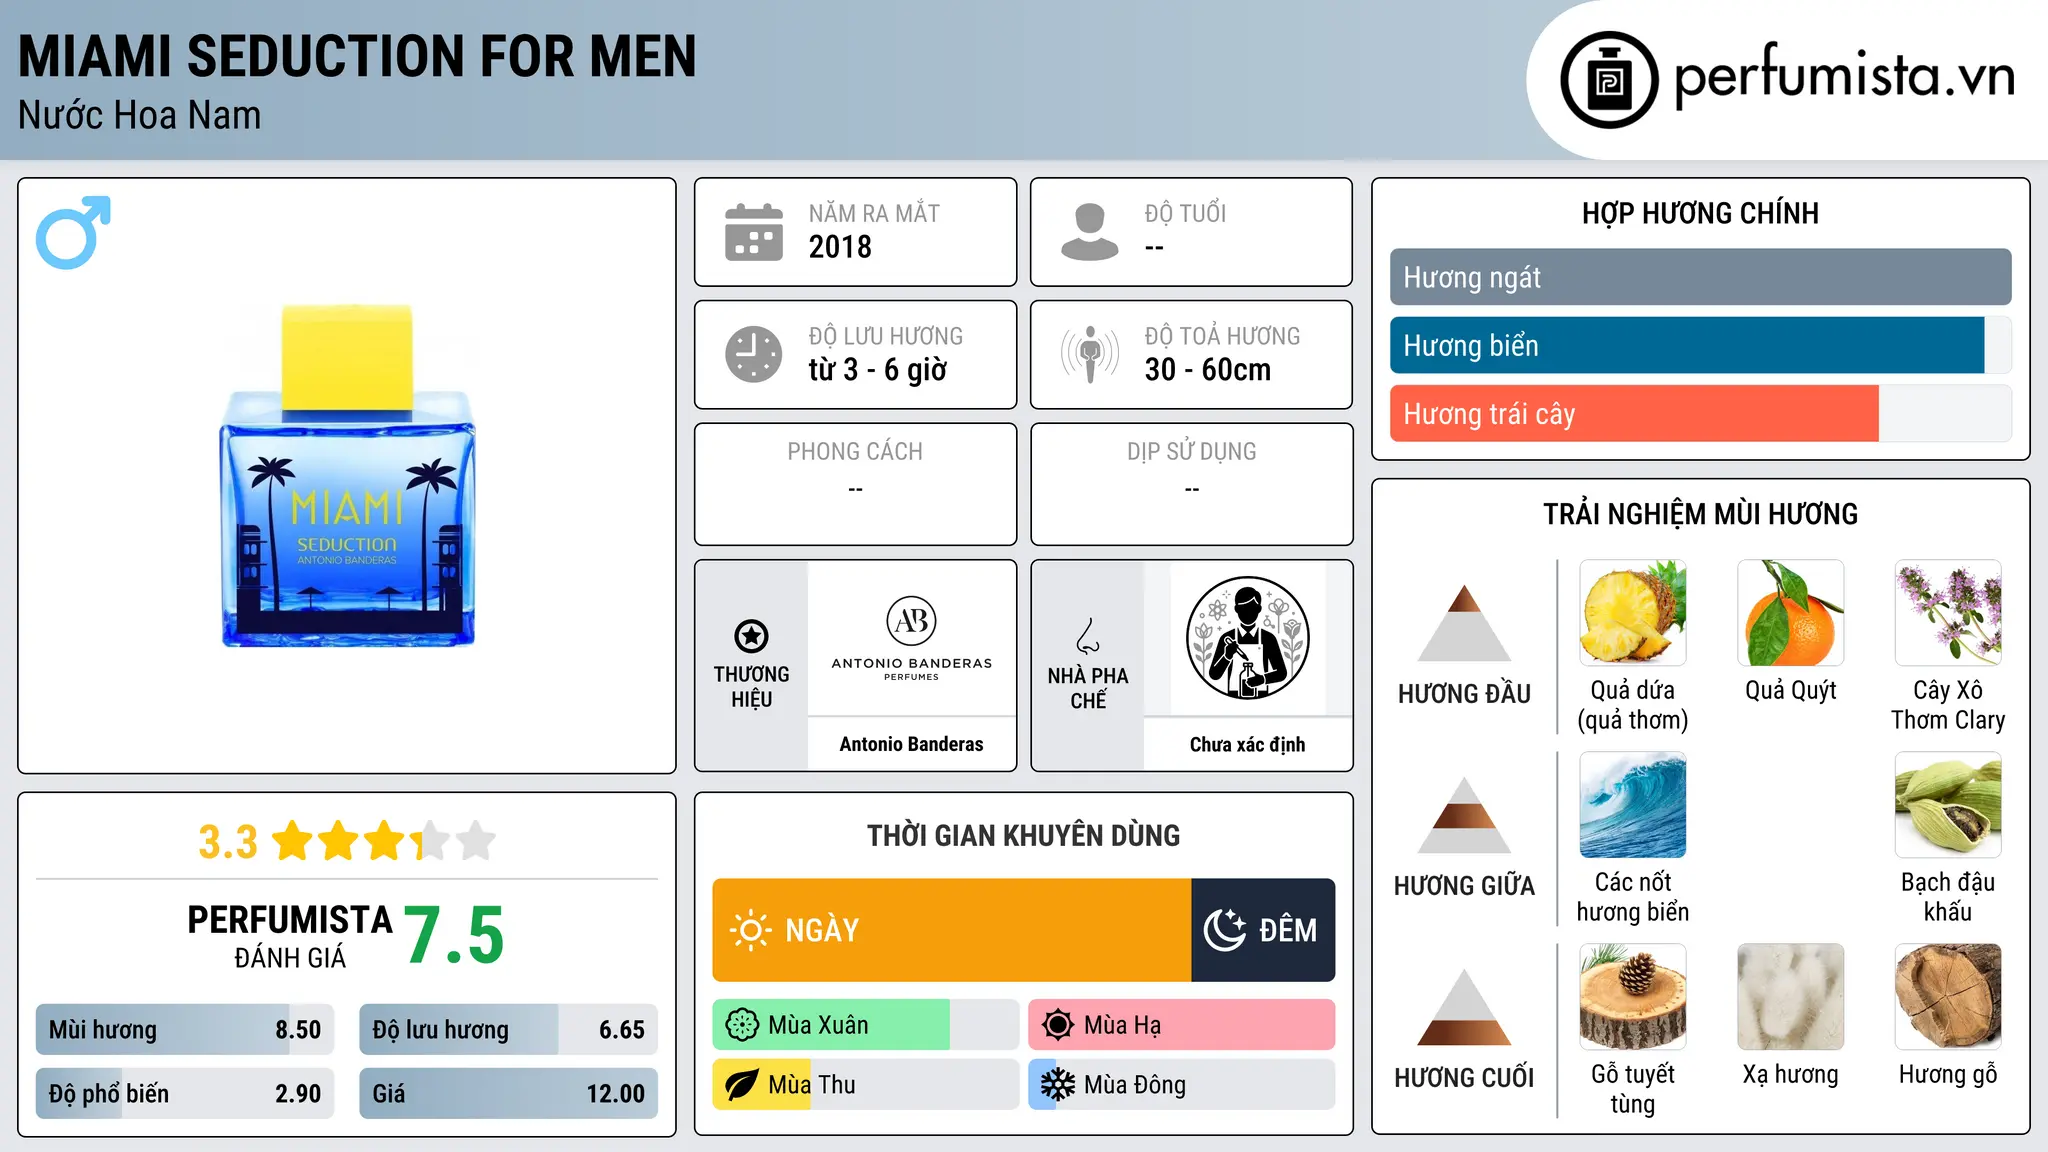Click the clock icon beside Độ Lưu Hương
Screen dimensions: 2048x1152
pyautogui.click(x=754, y=354)
